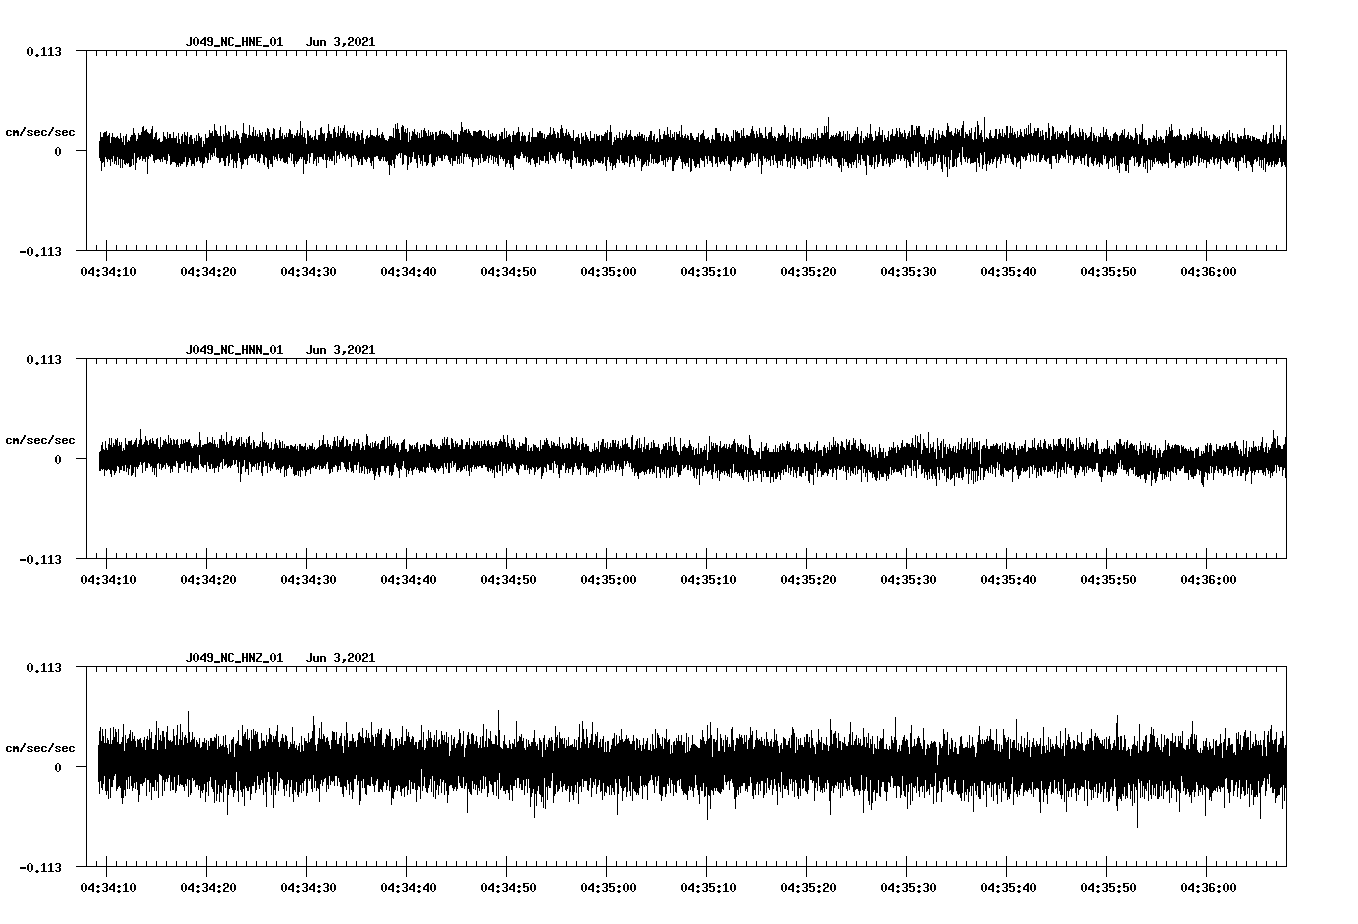Click the 04:34:10 time label on HNZ plot

click(x=108, y=888)
